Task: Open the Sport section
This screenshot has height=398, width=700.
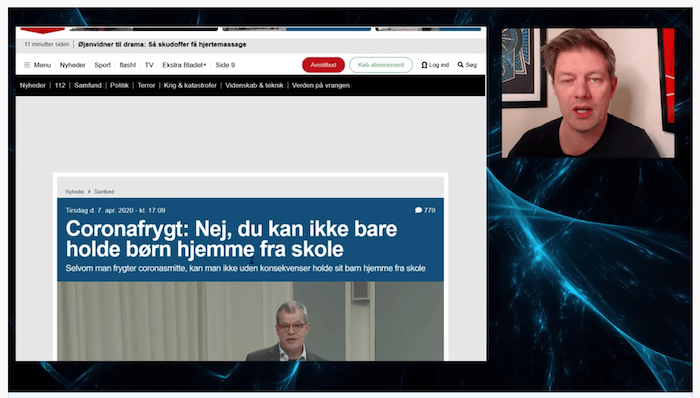Action: pyautogui.click(x=102, y=65)
